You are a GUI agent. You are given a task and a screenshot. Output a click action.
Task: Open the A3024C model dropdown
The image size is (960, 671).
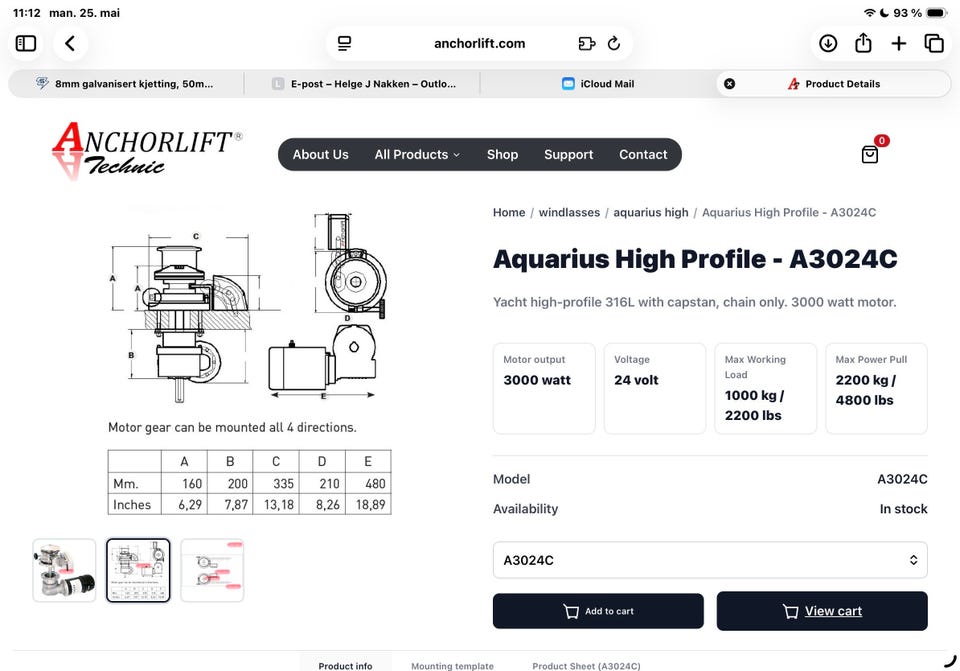710,560
